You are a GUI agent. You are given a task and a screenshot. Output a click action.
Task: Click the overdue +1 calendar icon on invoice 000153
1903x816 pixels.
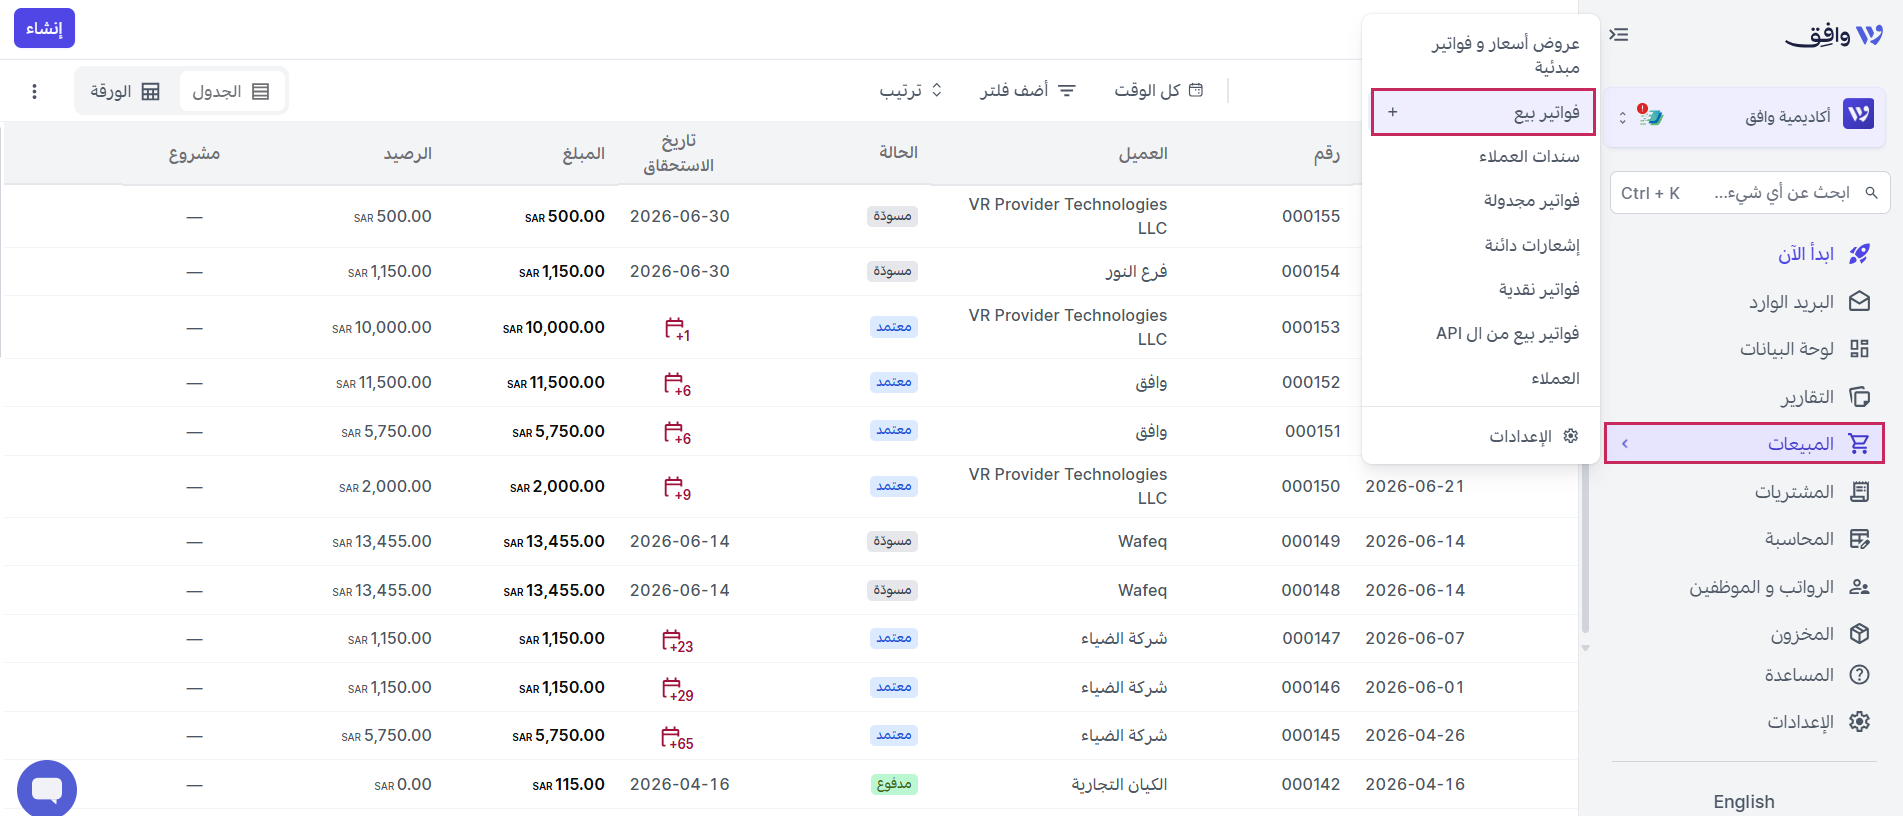(x=677, y=328)
